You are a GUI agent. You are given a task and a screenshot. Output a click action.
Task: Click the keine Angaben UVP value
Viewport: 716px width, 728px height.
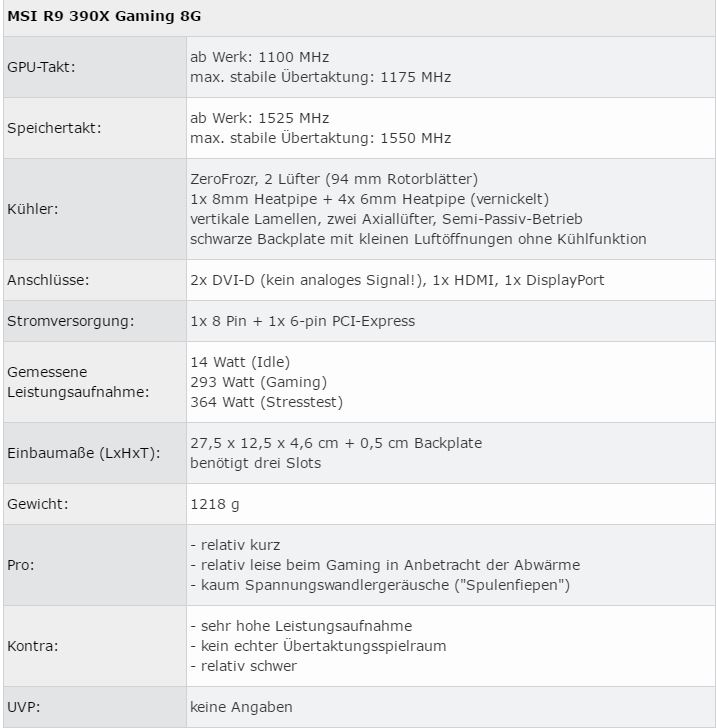coord(241,707)
